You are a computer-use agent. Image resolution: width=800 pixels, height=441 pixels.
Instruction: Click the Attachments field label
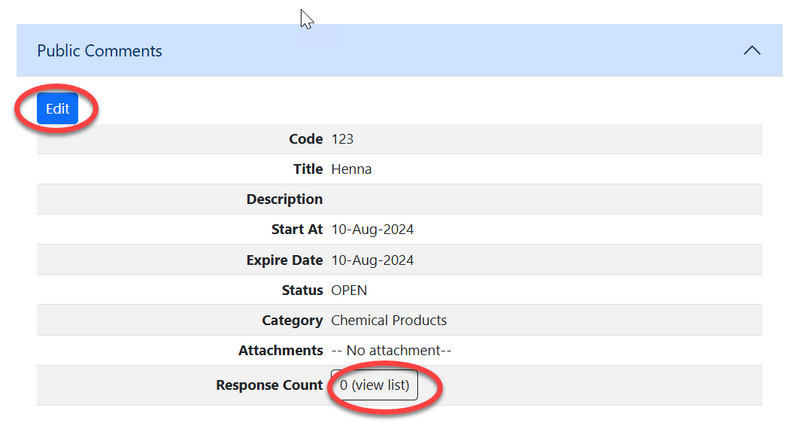pos(280,351)
